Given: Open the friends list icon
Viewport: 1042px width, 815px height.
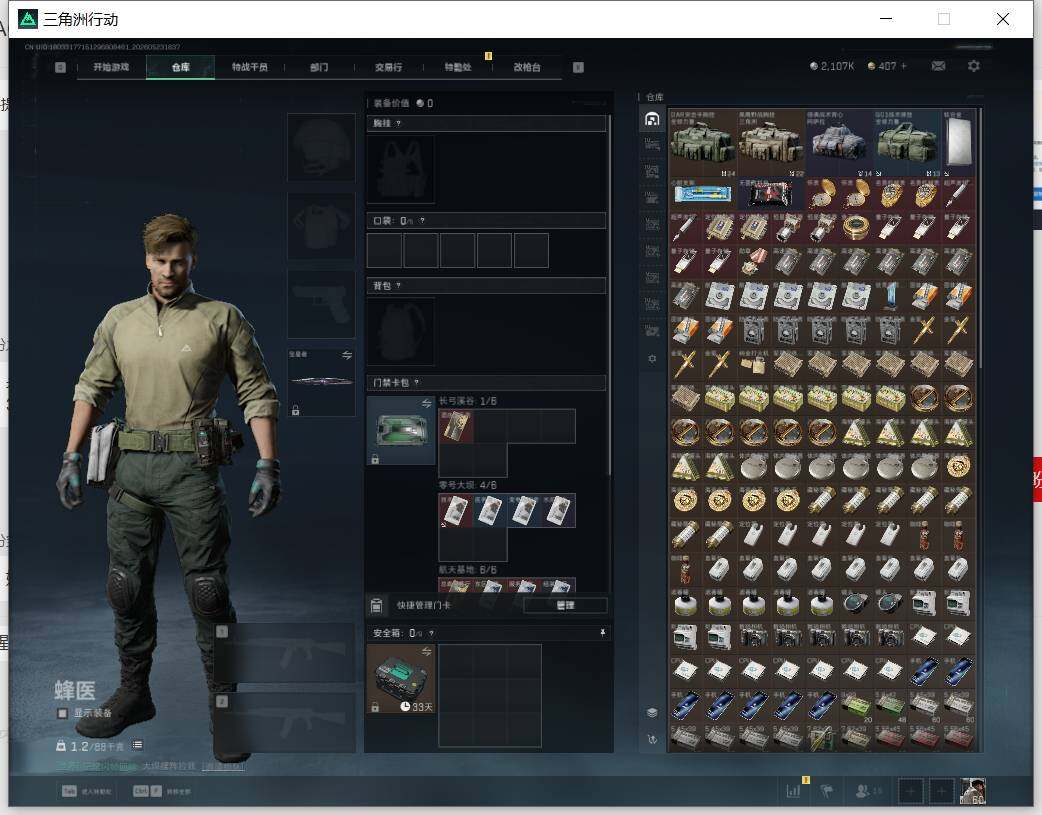Looking at the screenshot, I should (x=863, y=791).
